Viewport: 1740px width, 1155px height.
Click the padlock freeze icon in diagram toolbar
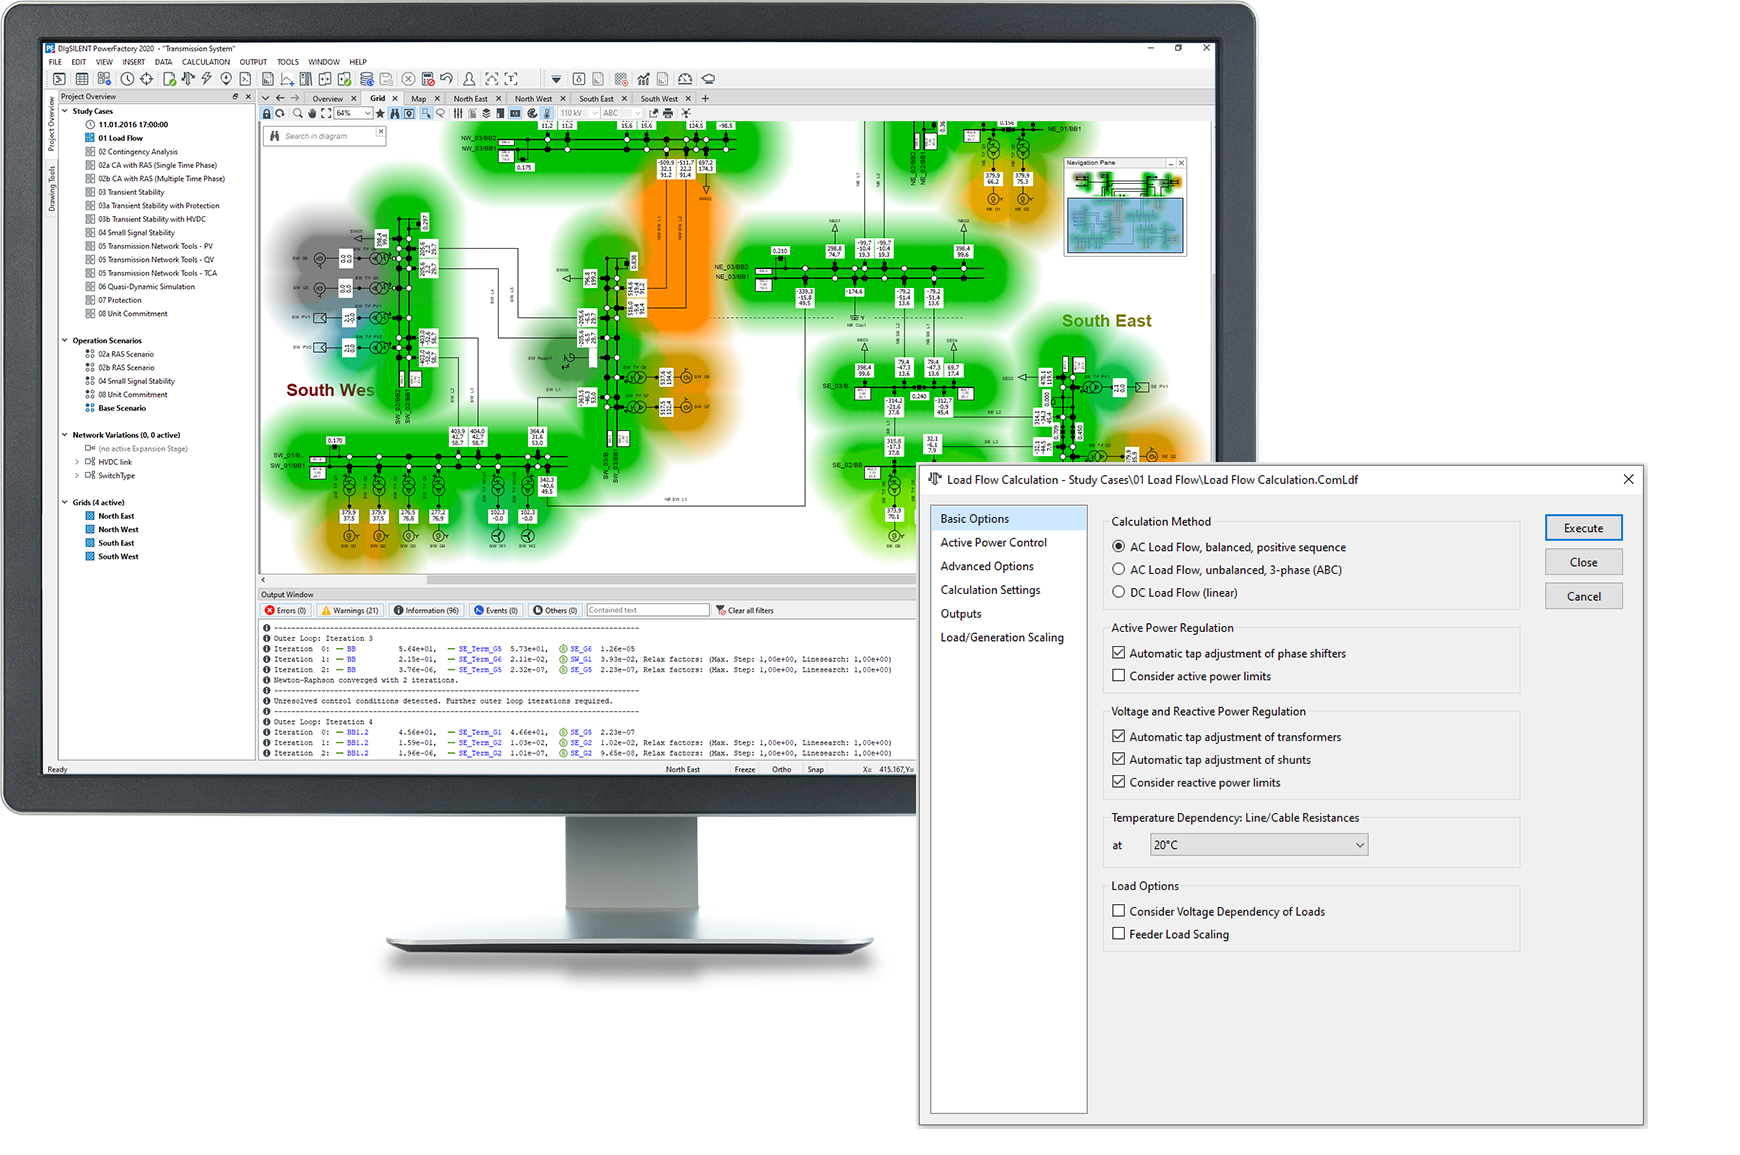point(267,114)
